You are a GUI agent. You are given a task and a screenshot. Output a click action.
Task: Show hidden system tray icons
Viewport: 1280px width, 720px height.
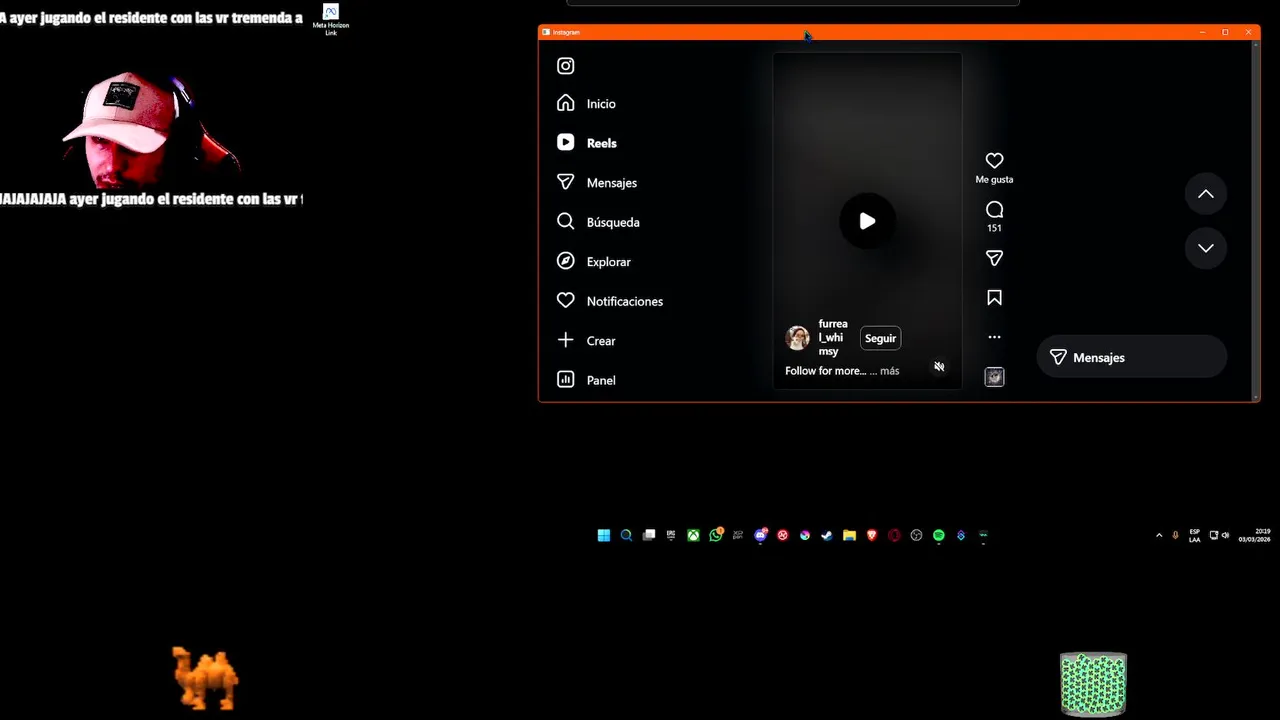(1159, 535)
